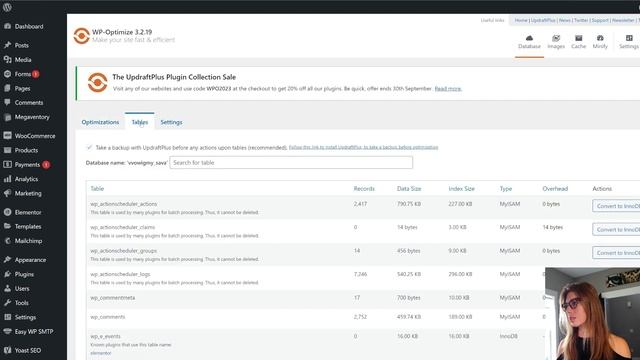
Task: Open WP-Optimize Settings top tab
Action: pos(629,42)
